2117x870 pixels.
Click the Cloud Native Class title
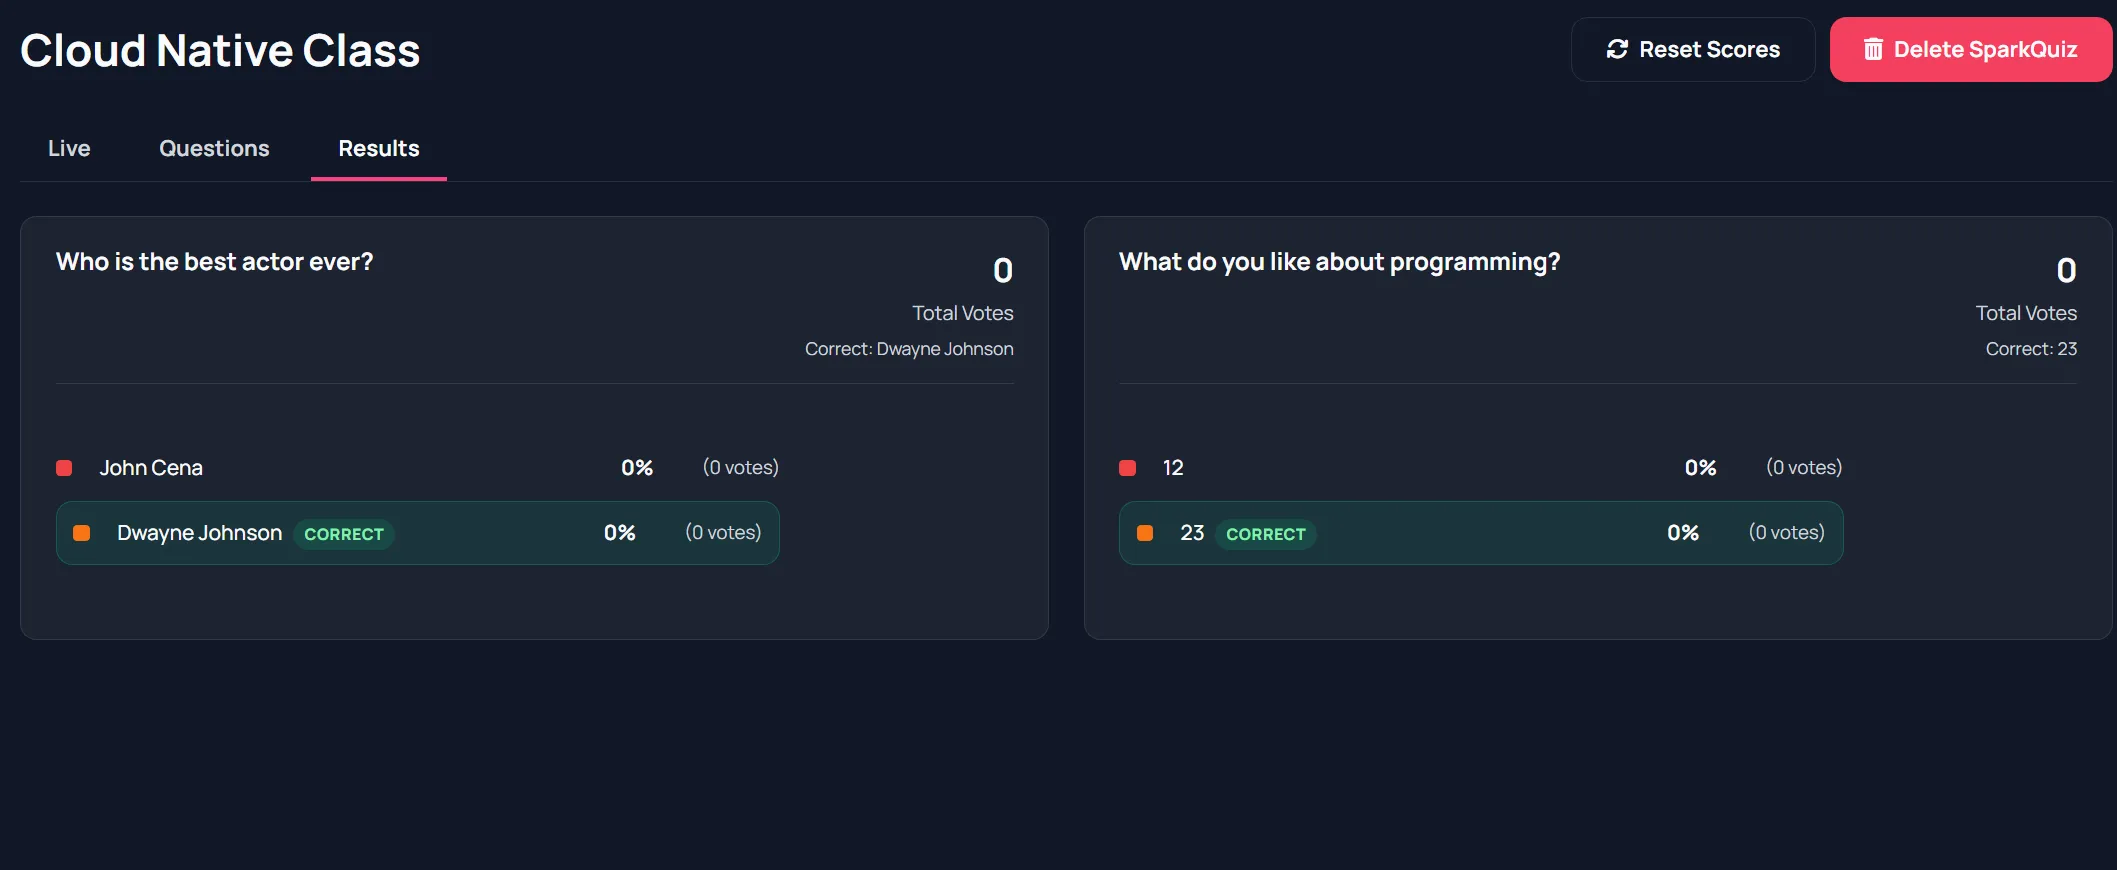pos(220,50)
